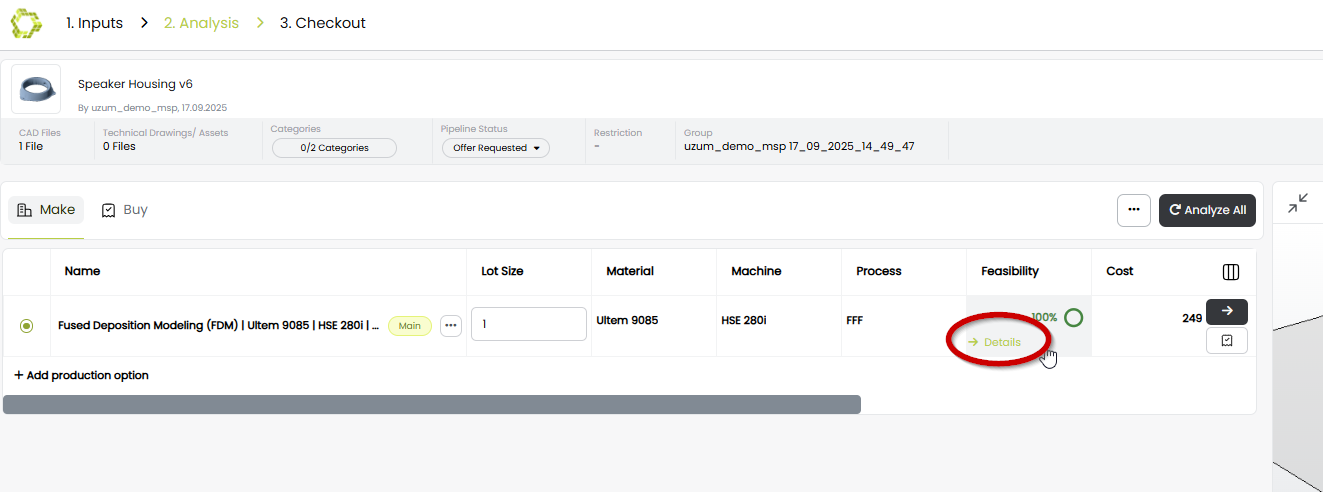Click the Lot Size input field
The image size is (1323, 492).
pos(528,324)
